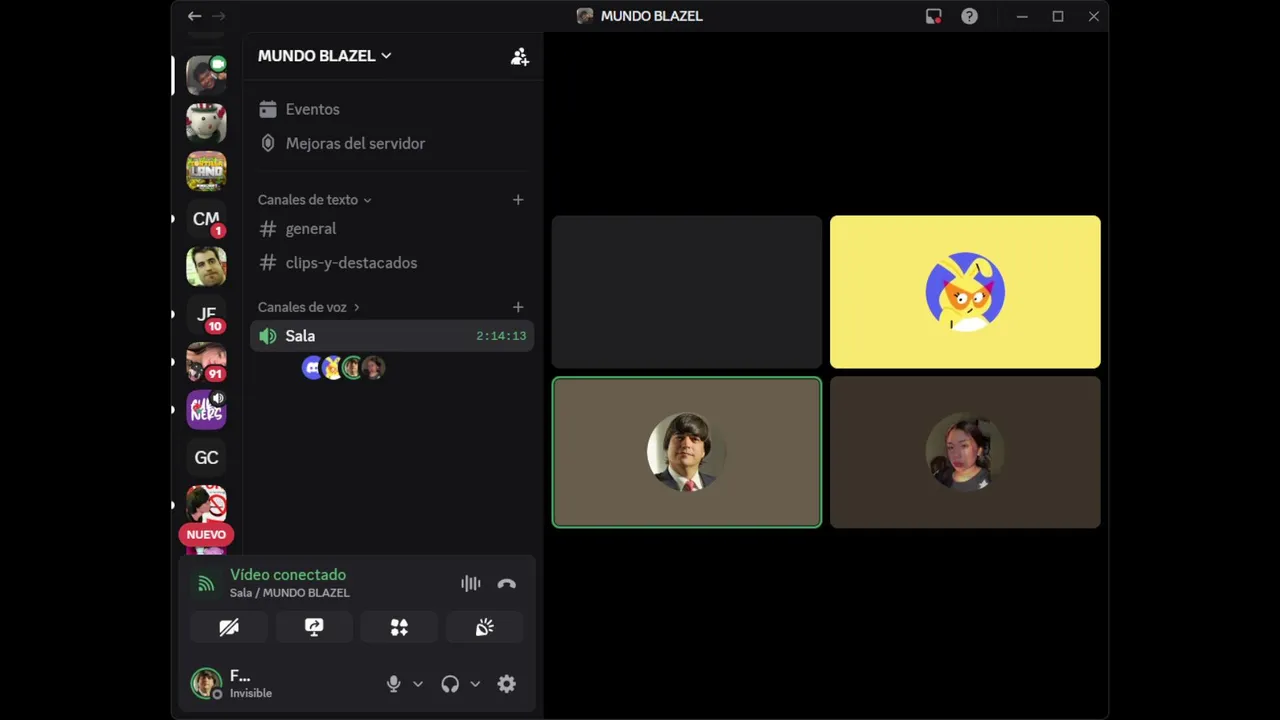
Task: Open input device options chevron next to microphone
Action: tap(418, 684)
